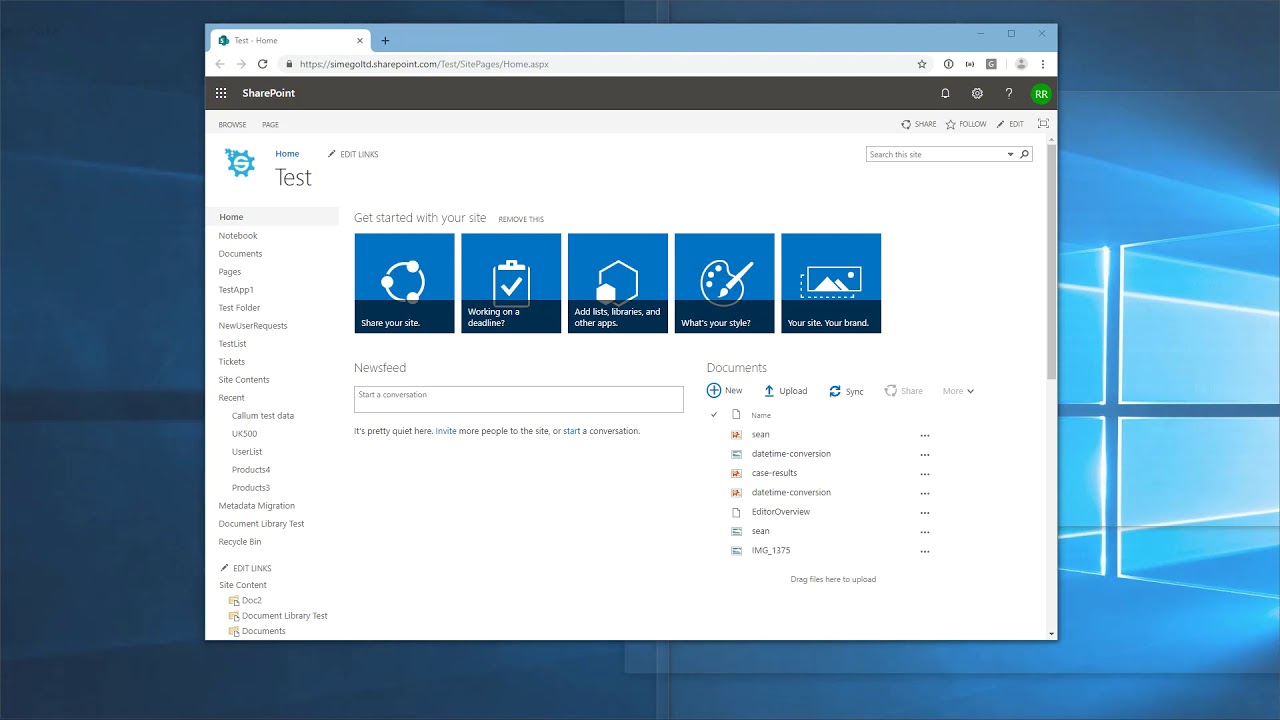The height and width of the screenshot is (720, 1280).
Task: Open case-results document
Action: pyautogui.click(x=774, y=473)
